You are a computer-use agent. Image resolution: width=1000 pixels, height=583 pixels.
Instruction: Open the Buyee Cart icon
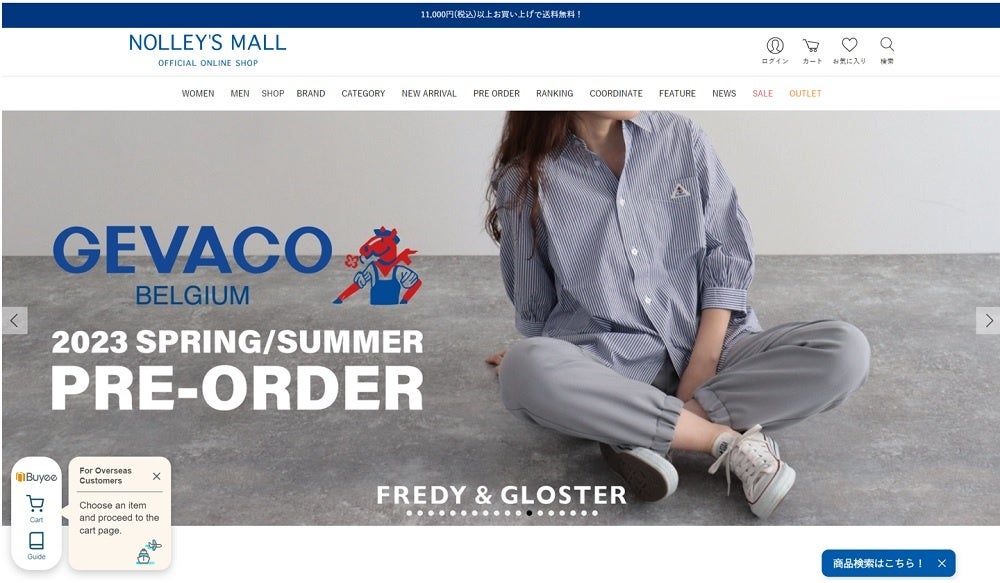point(36,508)
